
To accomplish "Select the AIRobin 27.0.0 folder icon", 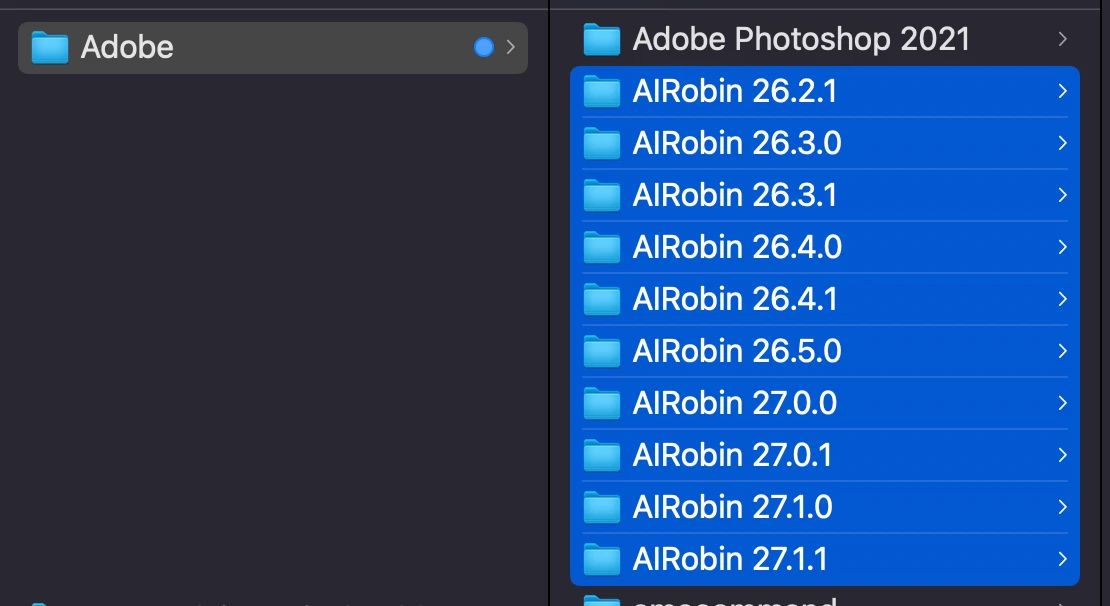I will [602, 404].
